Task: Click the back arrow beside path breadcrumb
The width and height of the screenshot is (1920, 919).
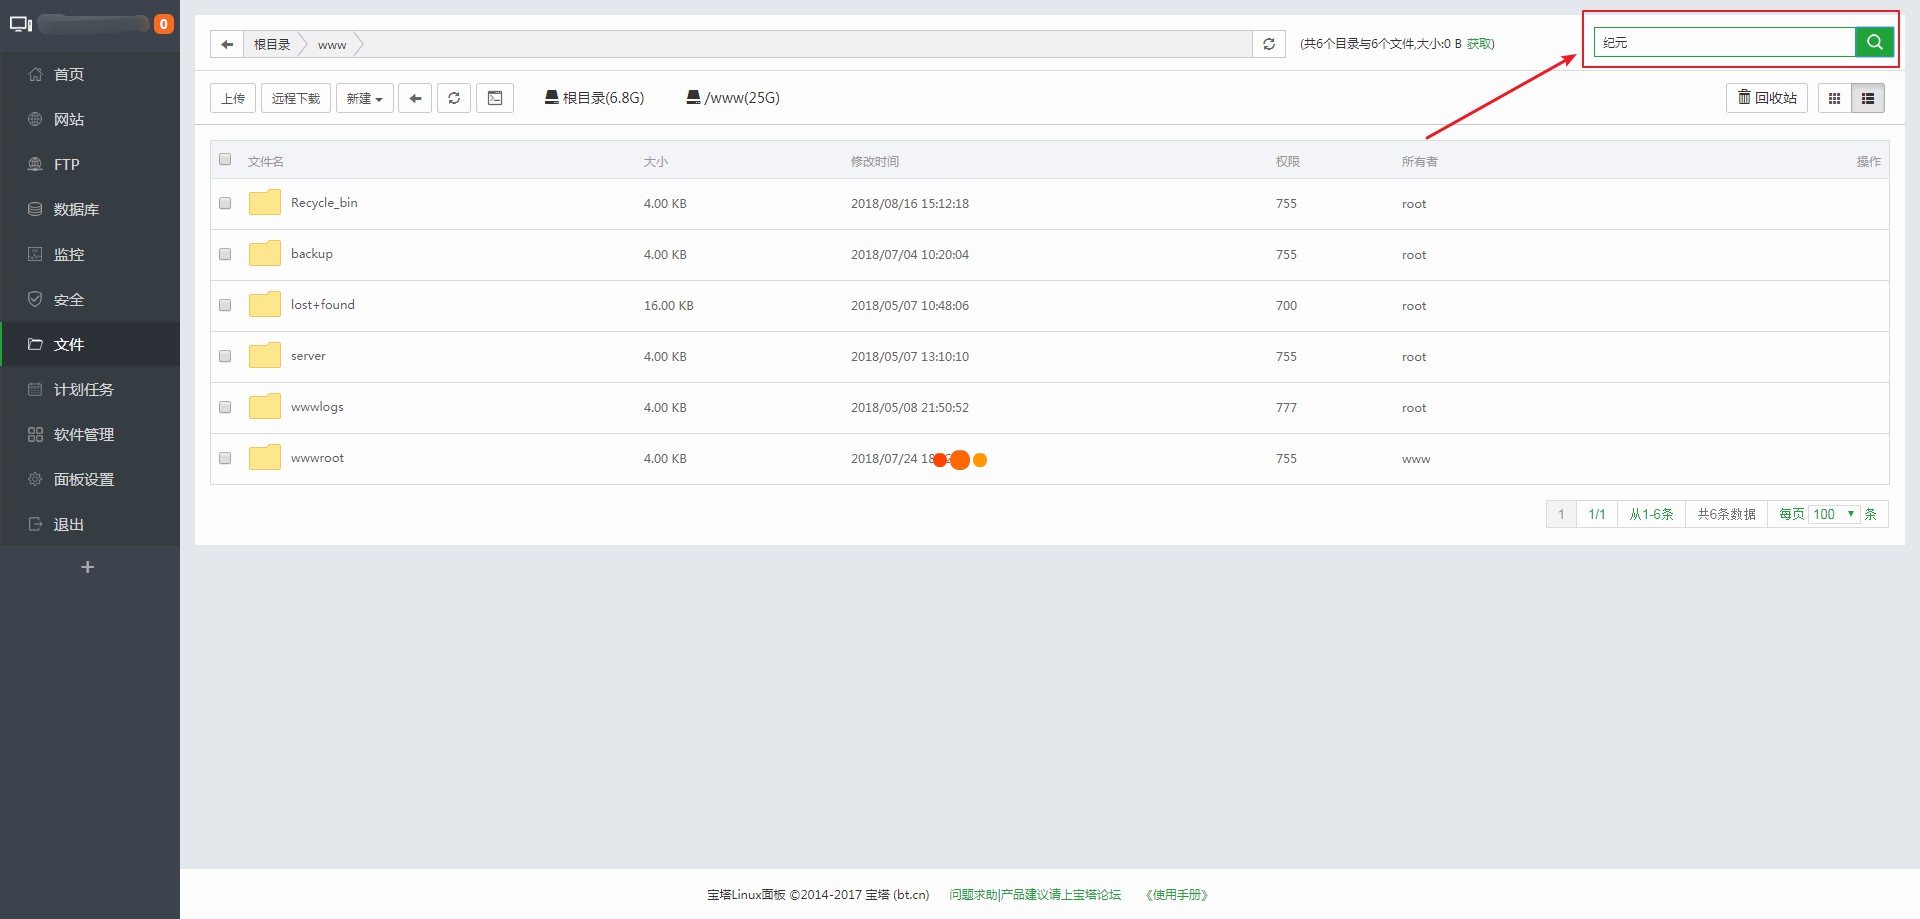Action: [227, 44]
